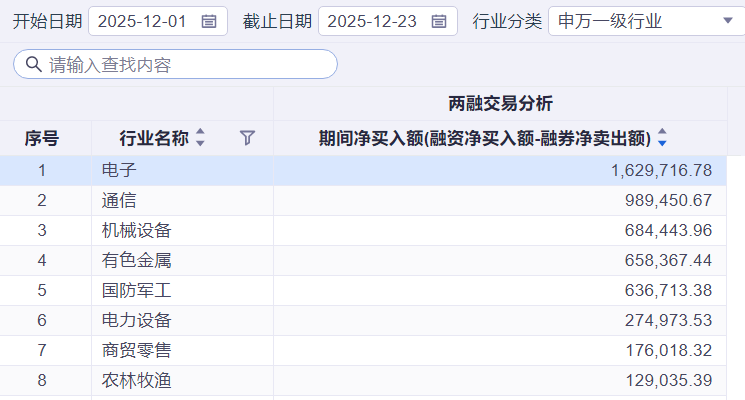Viewport: 745px width, 400px height.
Task: Click the 截止日期 label
Action: (277, 21)
